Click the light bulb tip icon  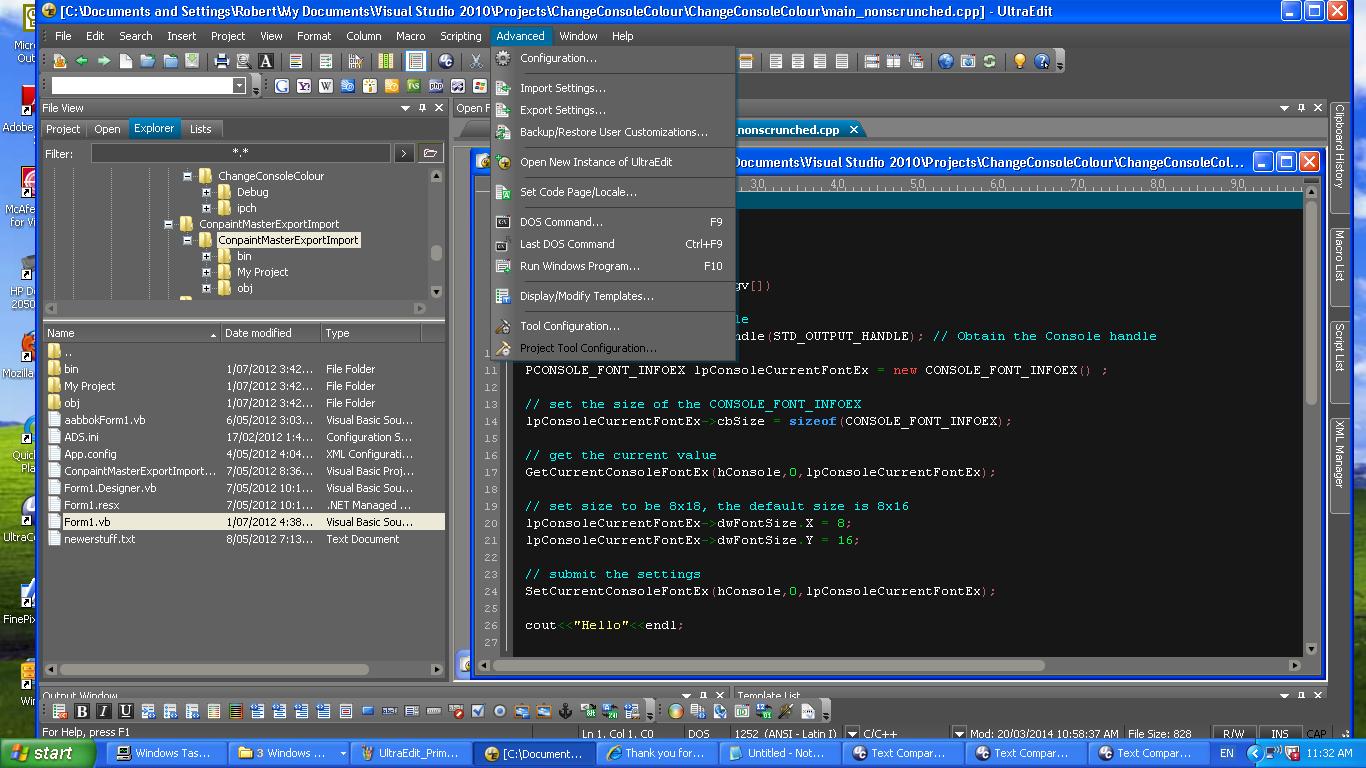coord(1019,62)
